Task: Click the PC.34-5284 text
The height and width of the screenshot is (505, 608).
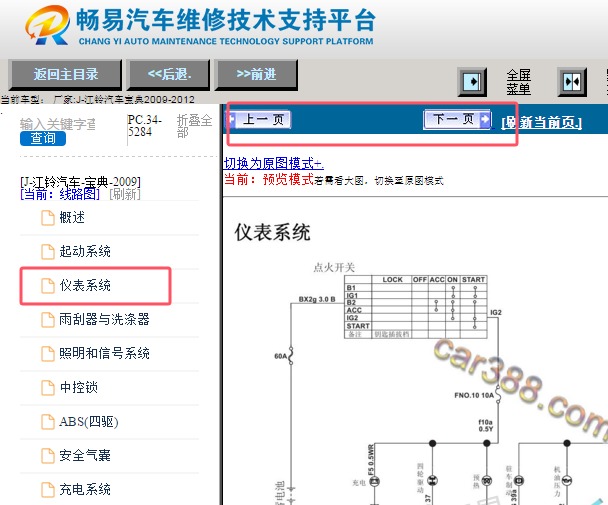Action: 145,126
